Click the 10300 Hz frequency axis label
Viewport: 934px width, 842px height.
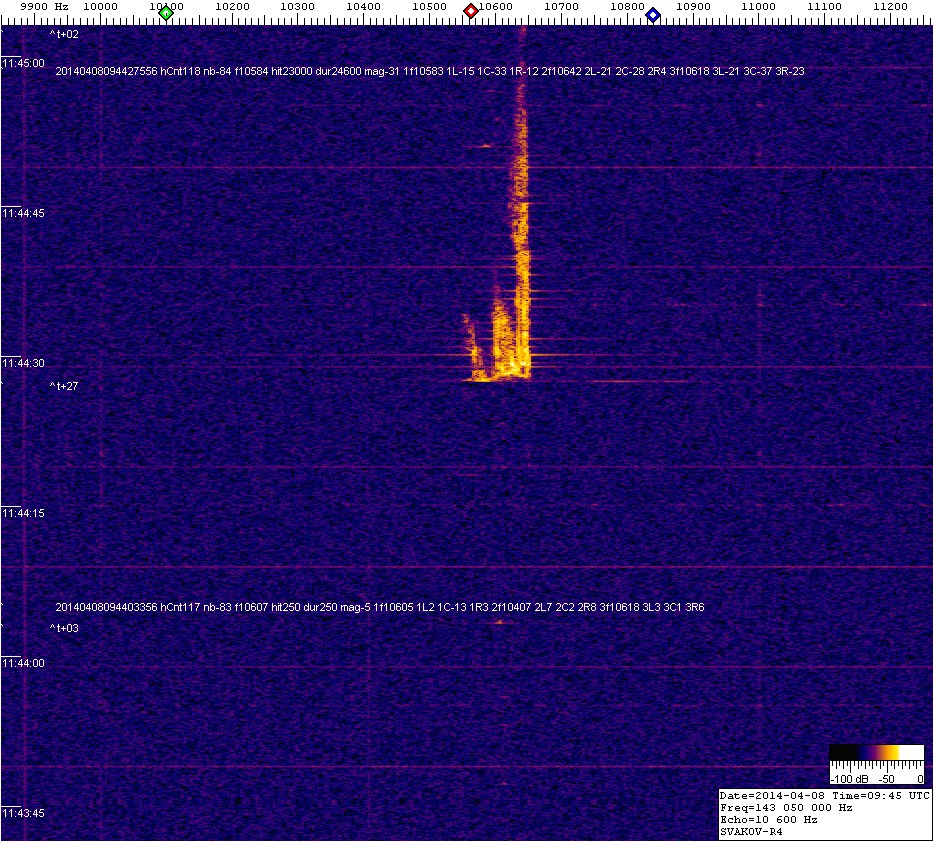click(x=298, y=6)
